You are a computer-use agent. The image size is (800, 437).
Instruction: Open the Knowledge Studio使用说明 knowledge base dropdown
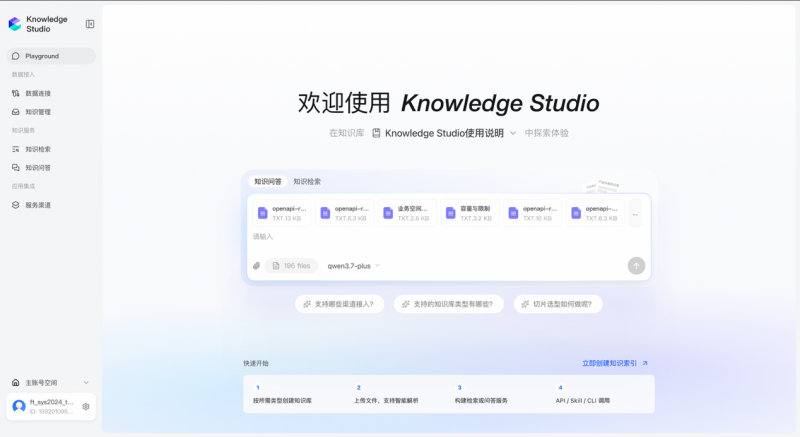click(x=444, y=133)
